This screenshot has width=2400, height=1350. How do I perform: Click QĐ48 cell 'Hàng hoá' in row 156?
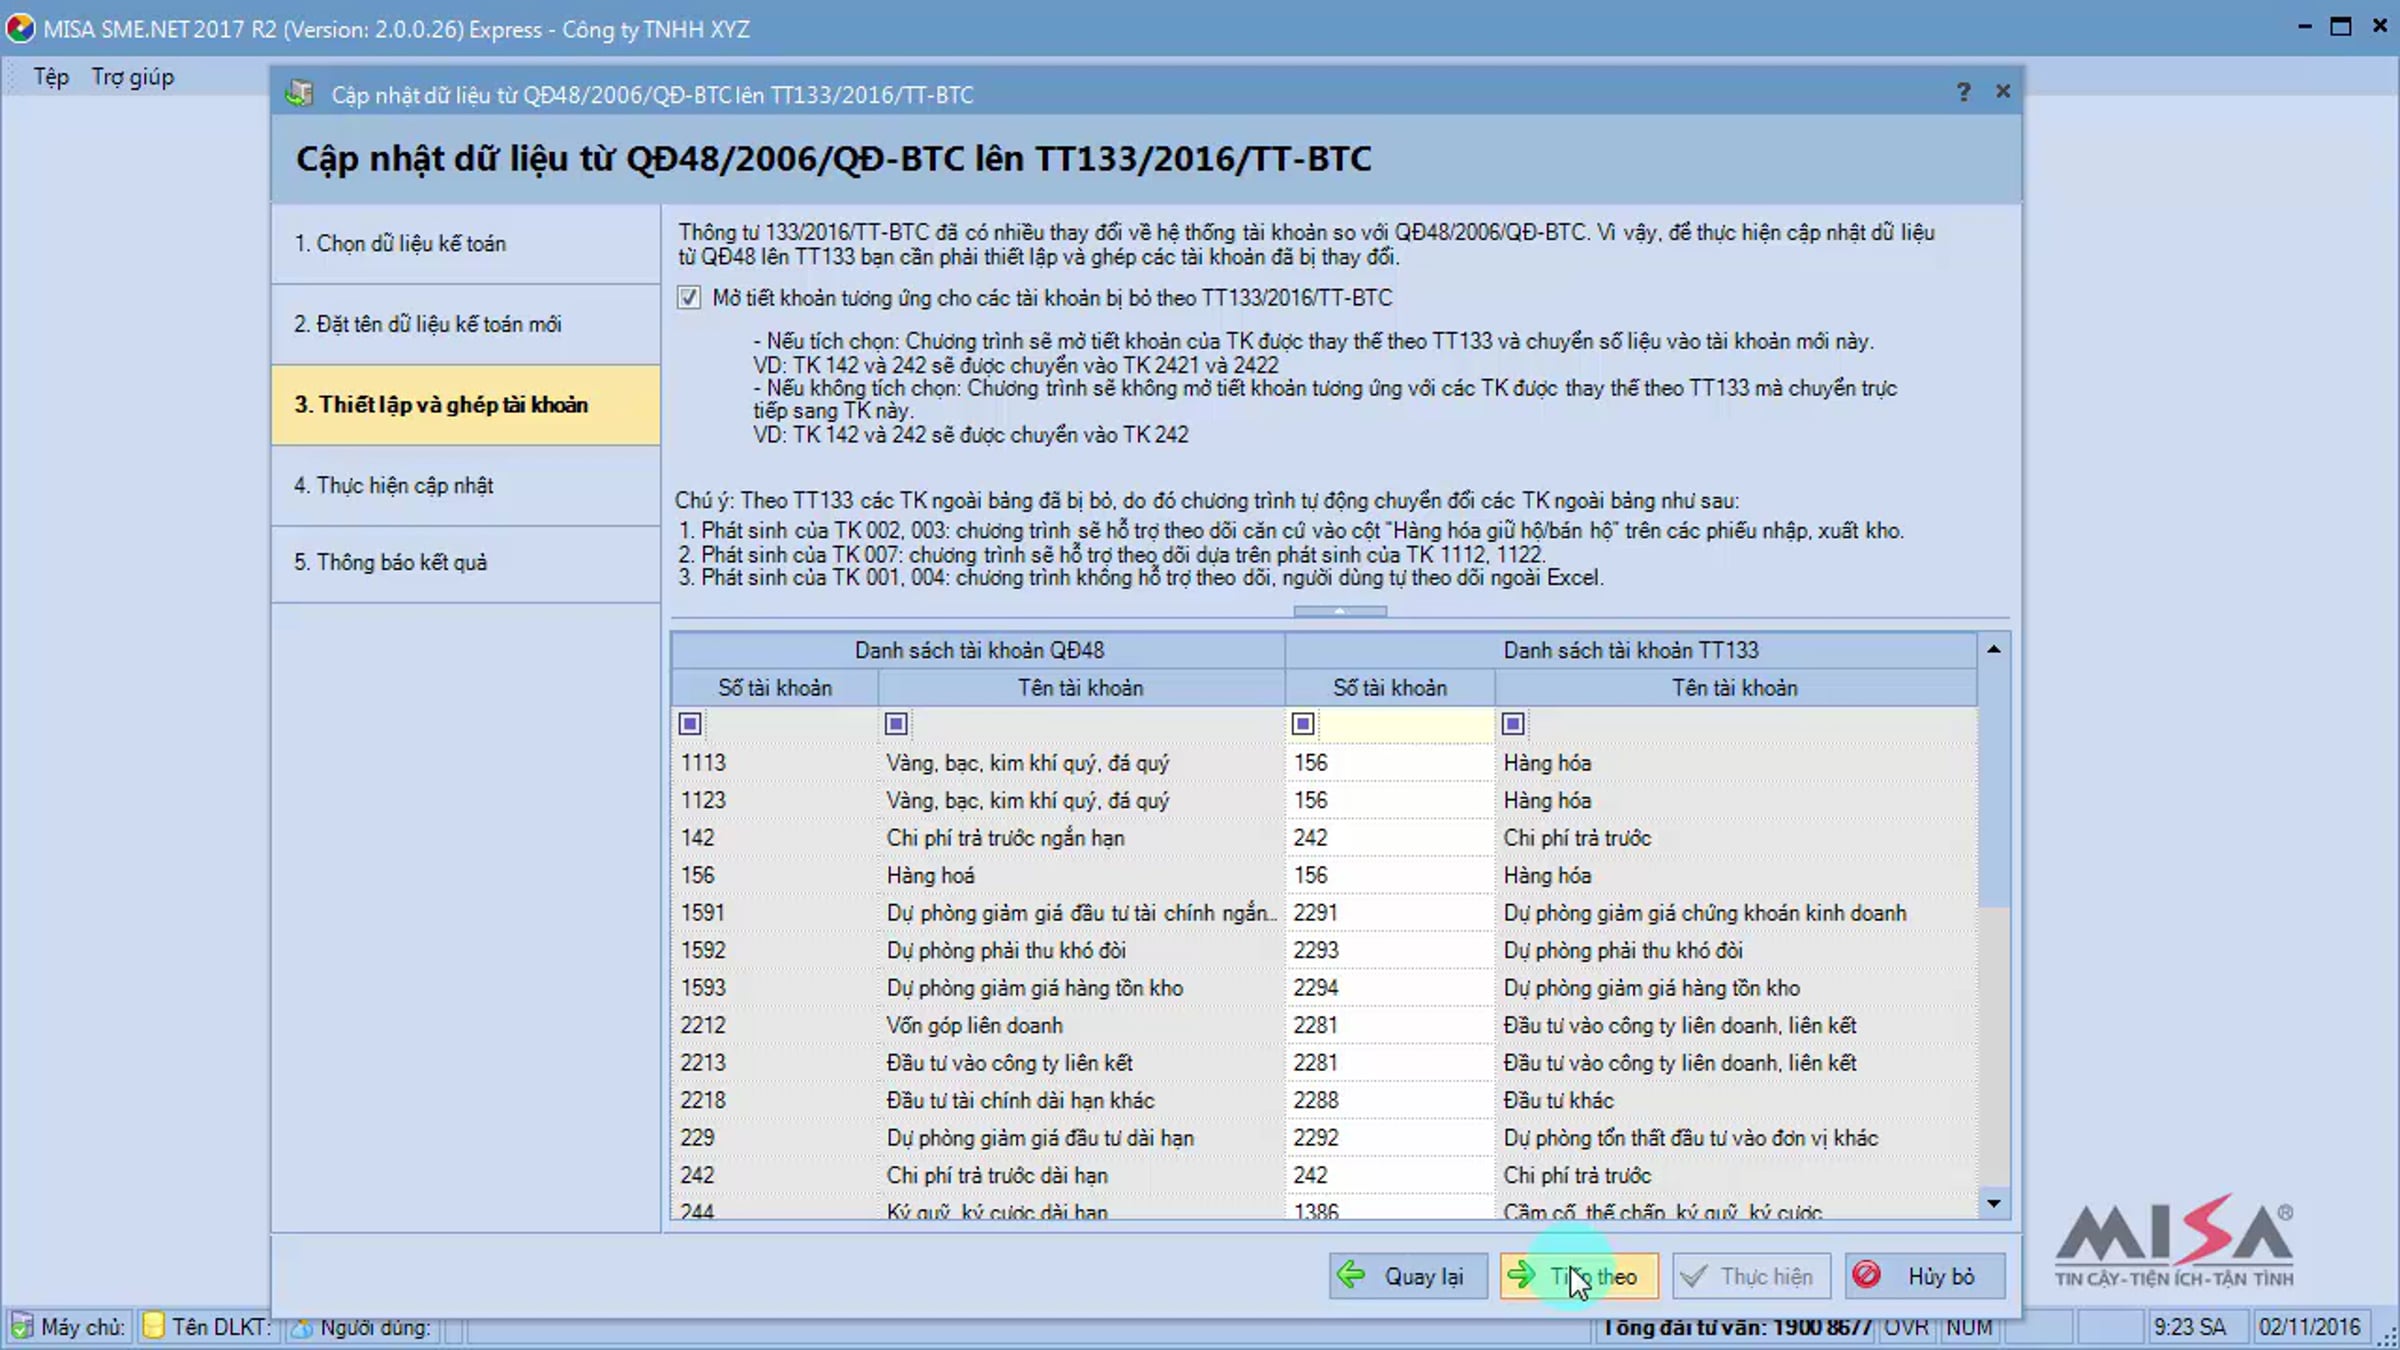(x=1081, y=875)
